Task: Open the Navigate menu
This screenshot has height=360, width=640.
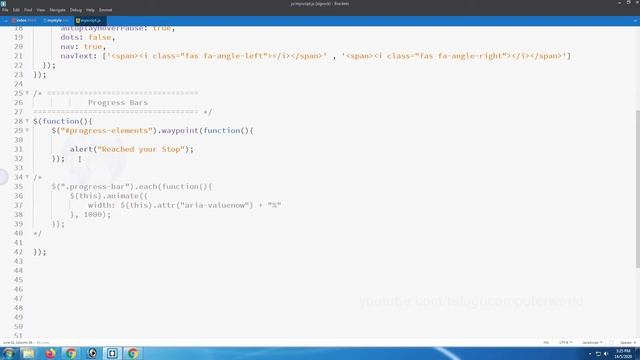Action: click(58, 10)
